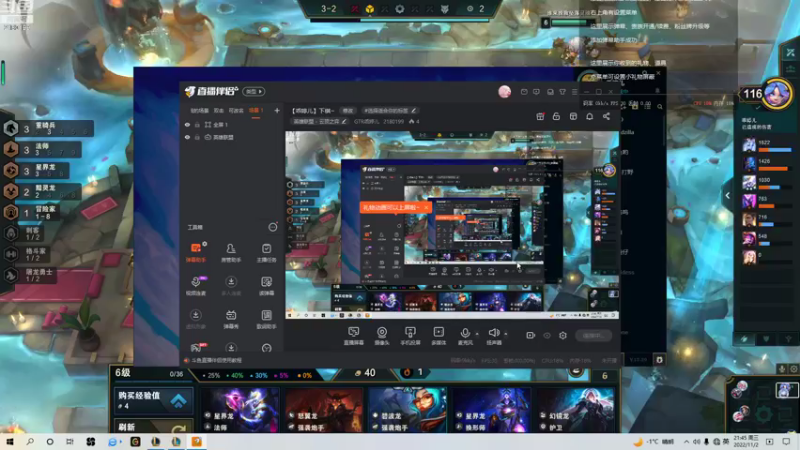The height and width of the screenshot is (450, 800).
Task: Expand speaker options arrow
Action: tap(506, 334)
